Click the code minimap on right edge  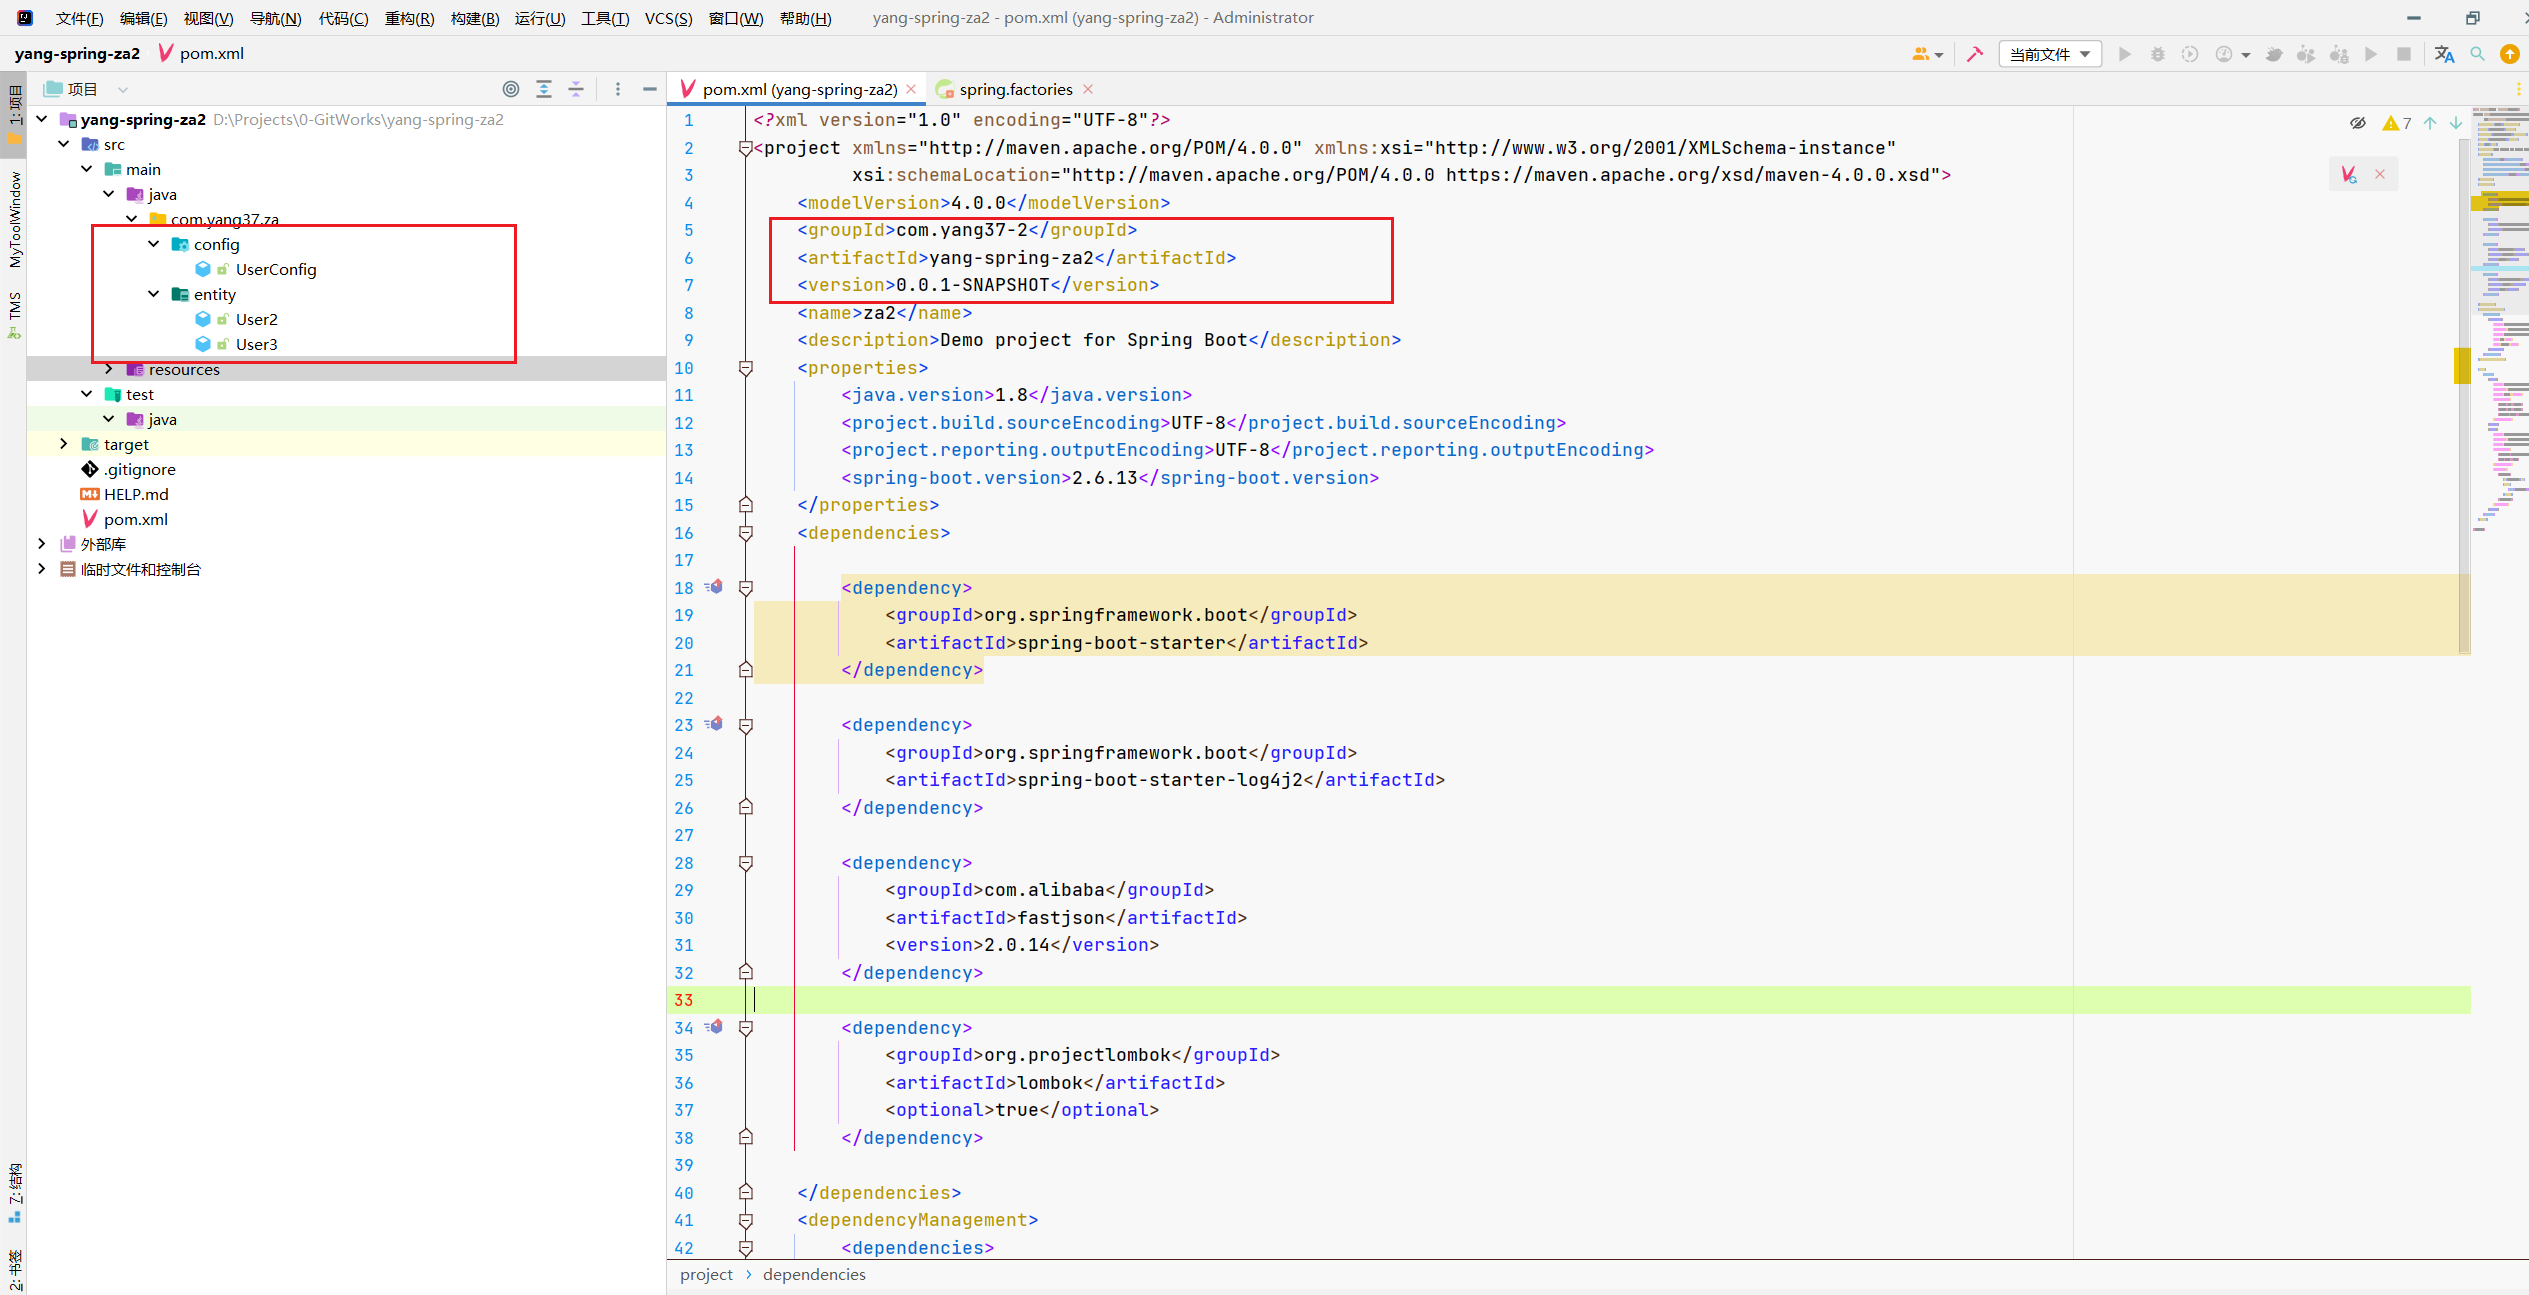pyautogui.click(x=2499, y=320)
